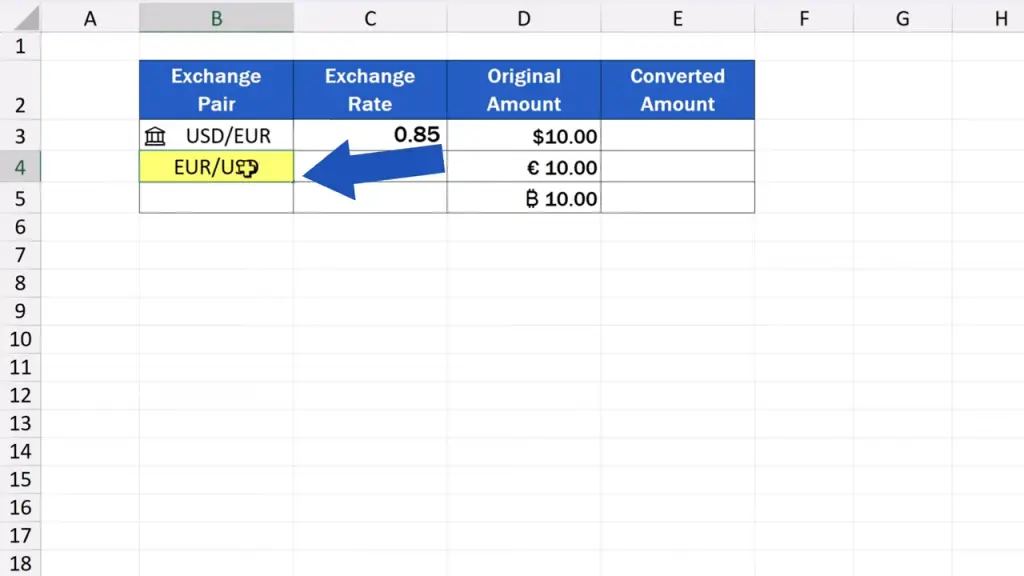Click the $10.00 amount cell
This screenshot has height=576, width=1024.
(524, 136)
